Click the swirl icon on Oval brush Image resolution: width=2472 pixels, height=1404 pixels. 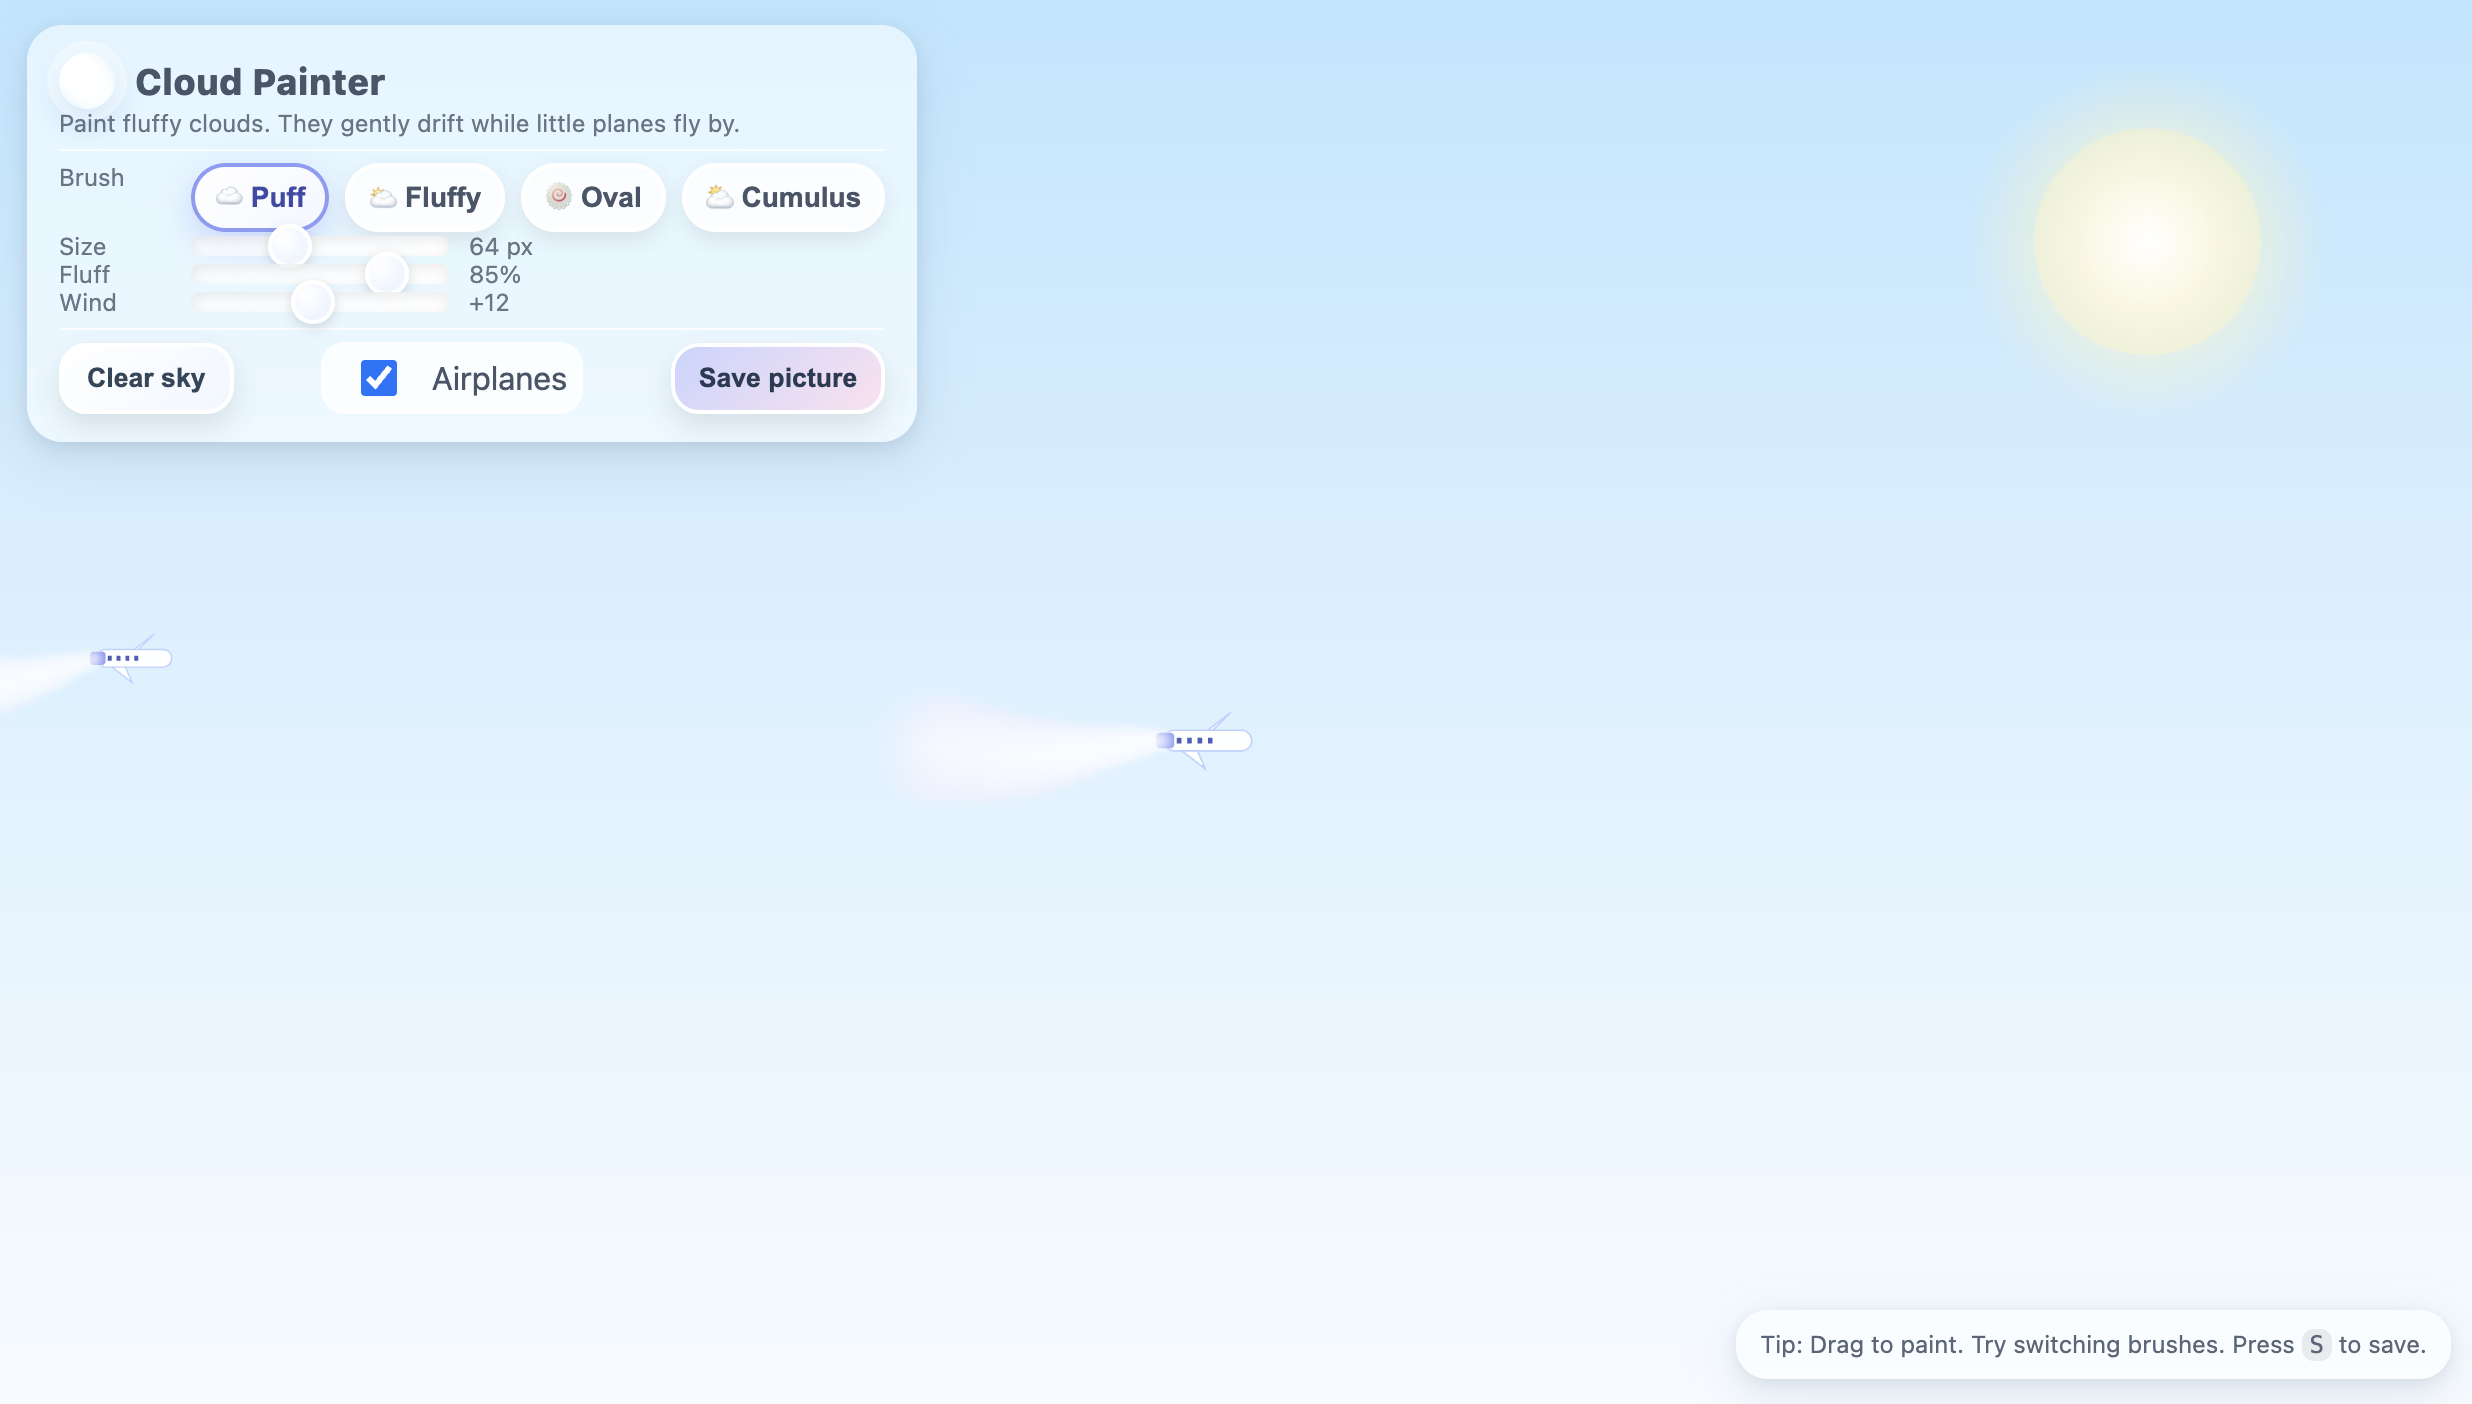(x=559, y=196)
